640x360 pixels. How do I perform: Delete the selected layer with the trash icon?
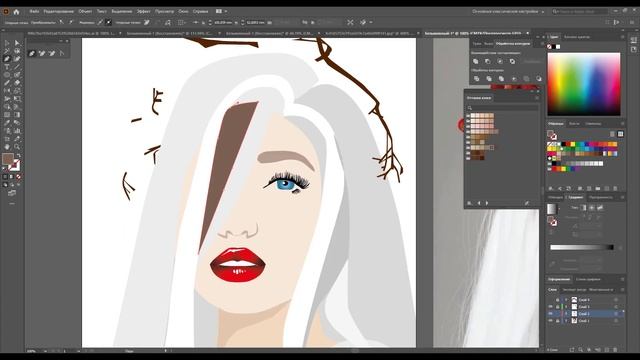[x=616, y=350]
